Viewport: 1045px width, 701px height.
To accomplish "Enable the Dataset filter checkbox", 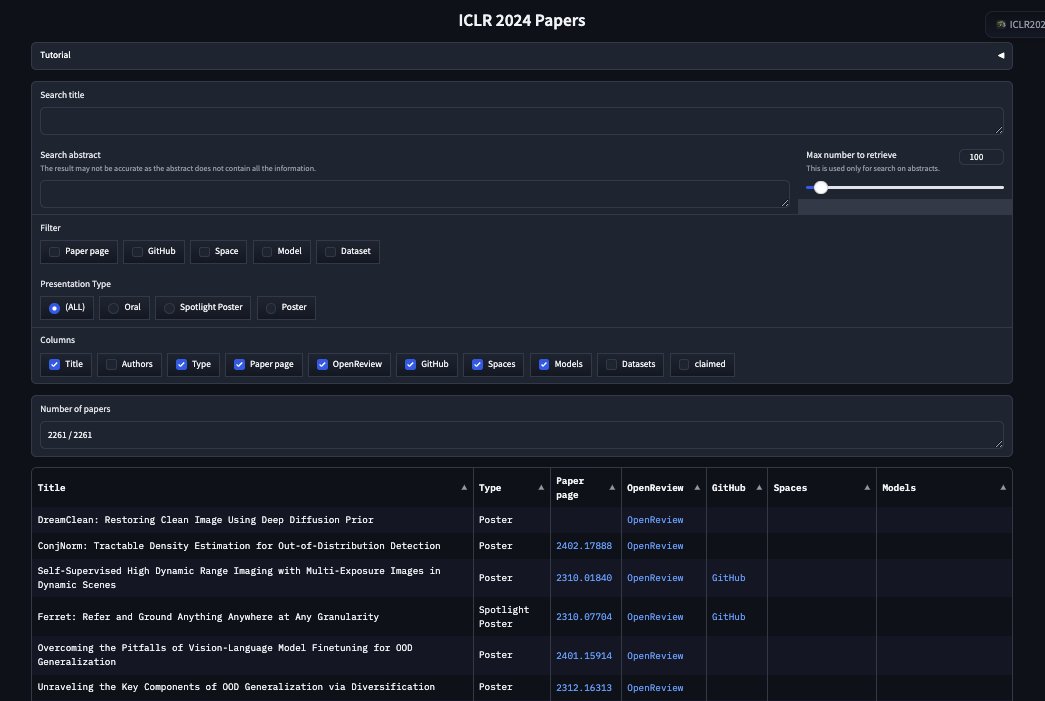I will click(331, 252).
